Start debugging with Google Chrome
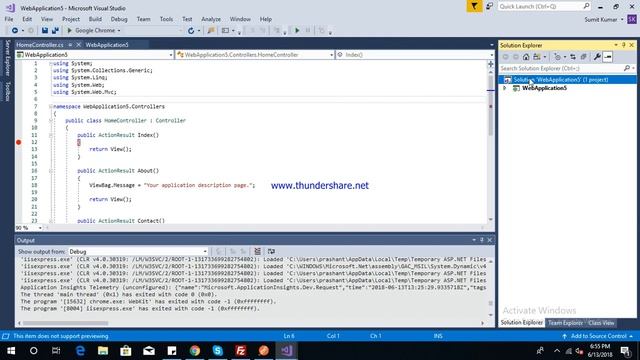 (x=91, y=31)
